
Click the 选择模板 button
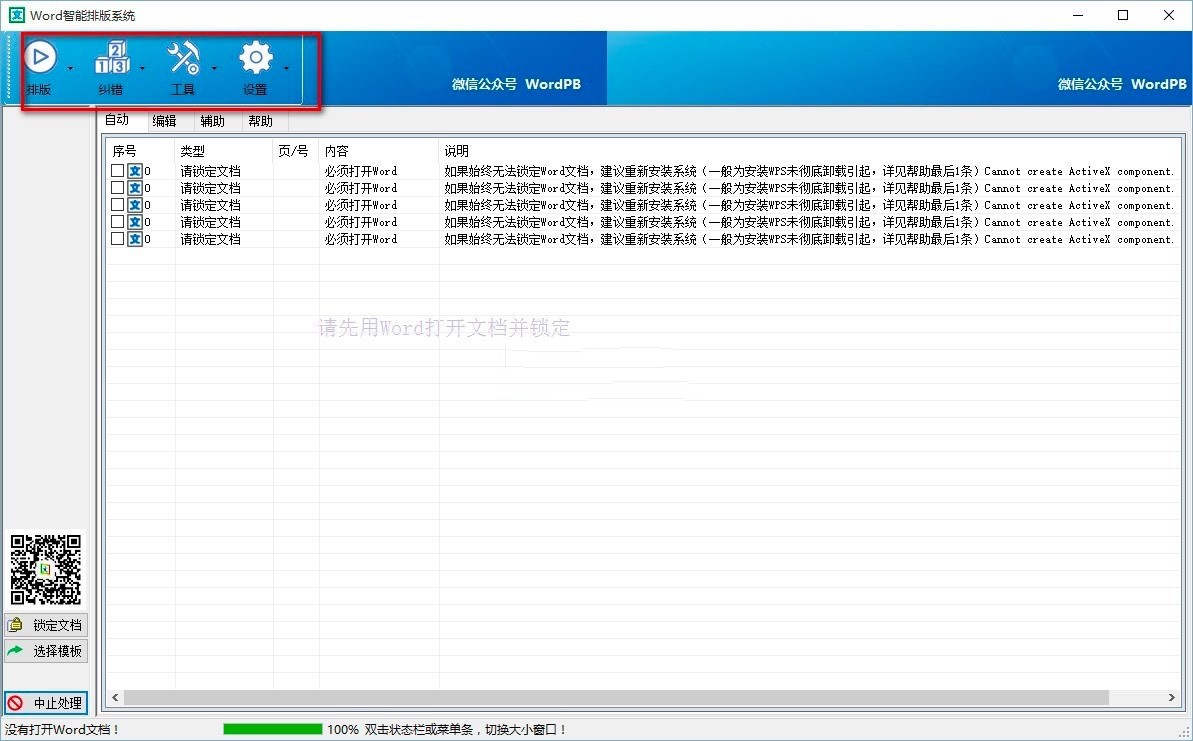pyautogui.click(x=46, y=651)
